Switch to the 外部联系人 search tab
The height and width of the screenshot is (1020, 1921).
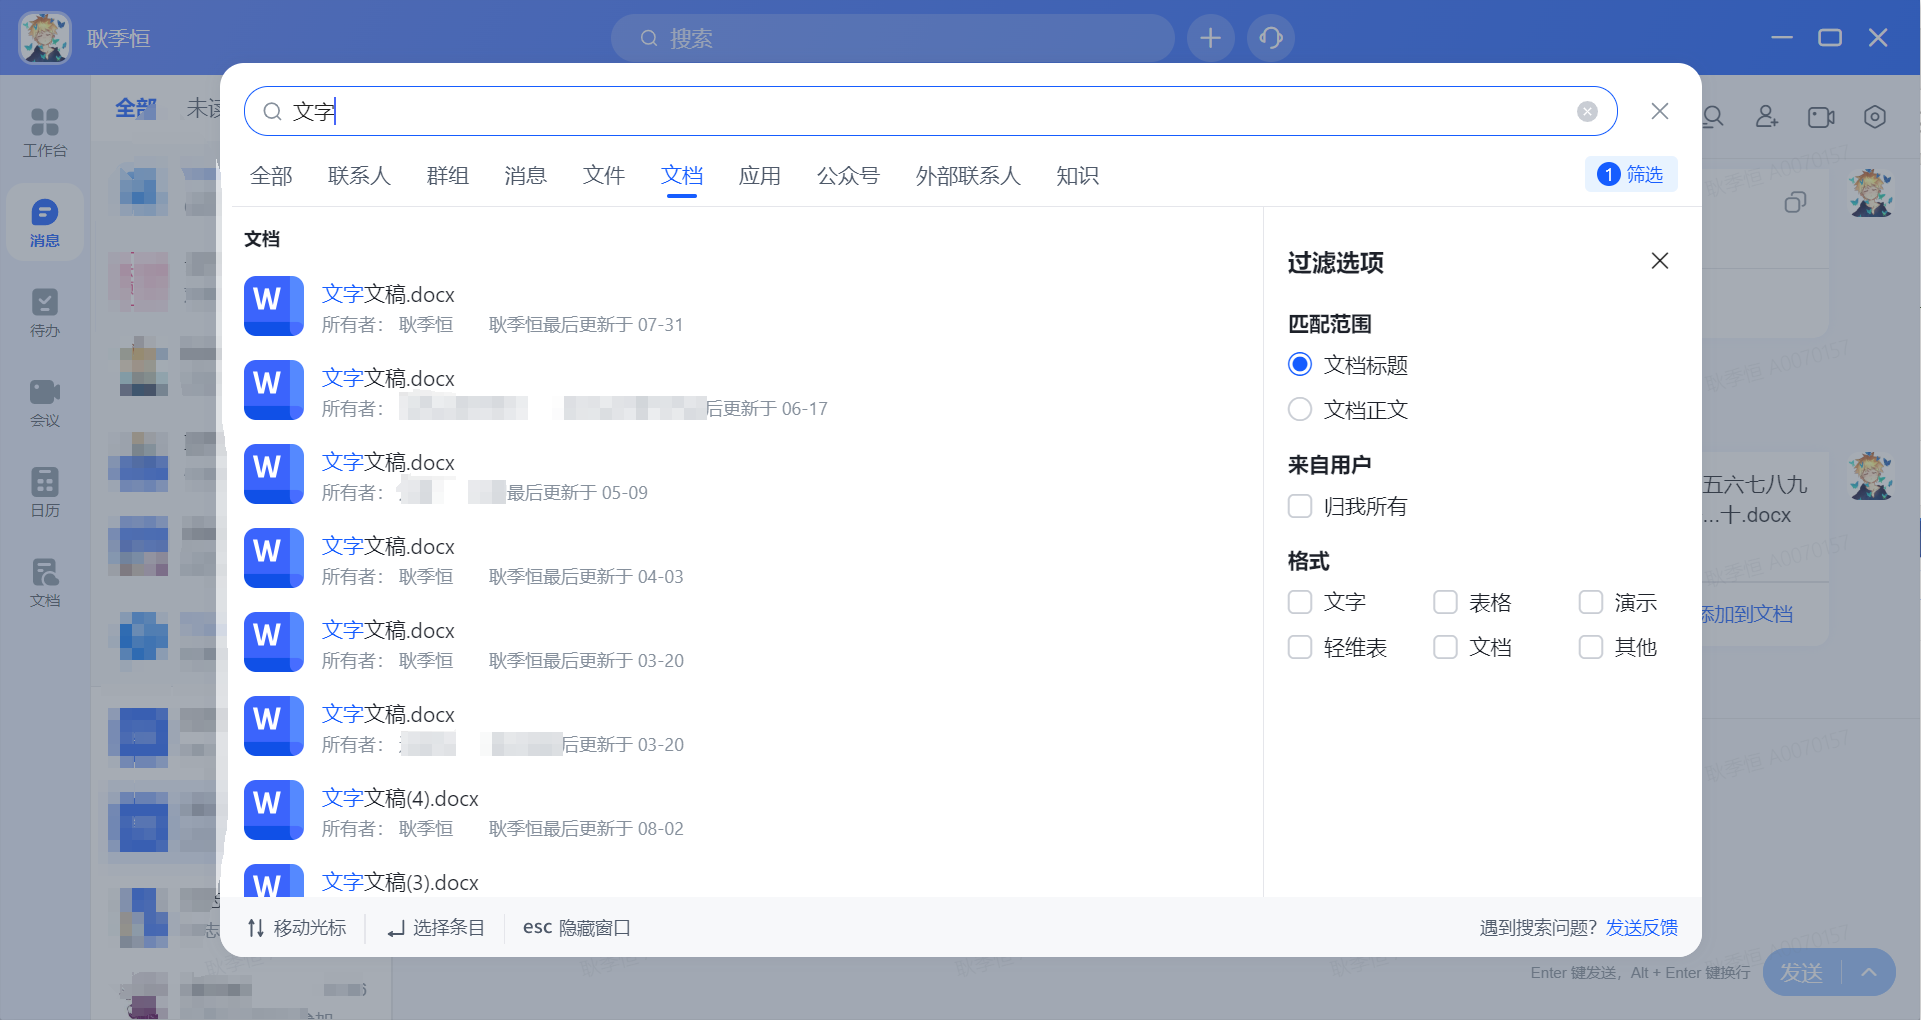pos(968,176)
